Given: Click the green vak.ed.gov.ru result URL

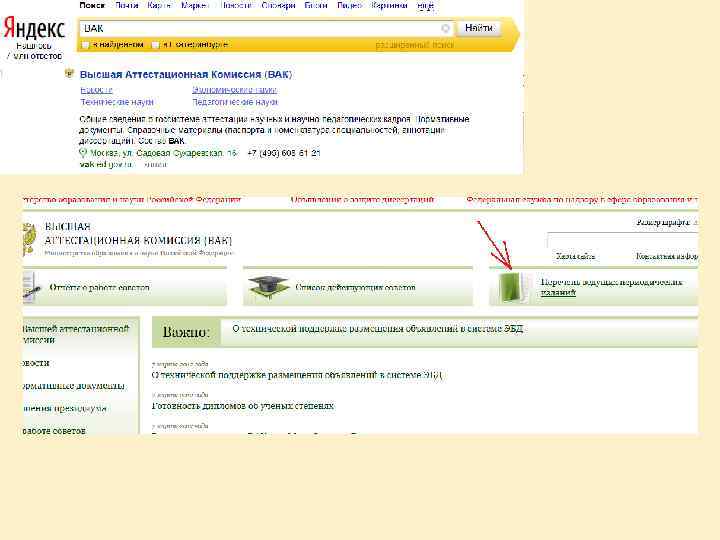Looking at the screenshot, I should (x=106, y=164).
